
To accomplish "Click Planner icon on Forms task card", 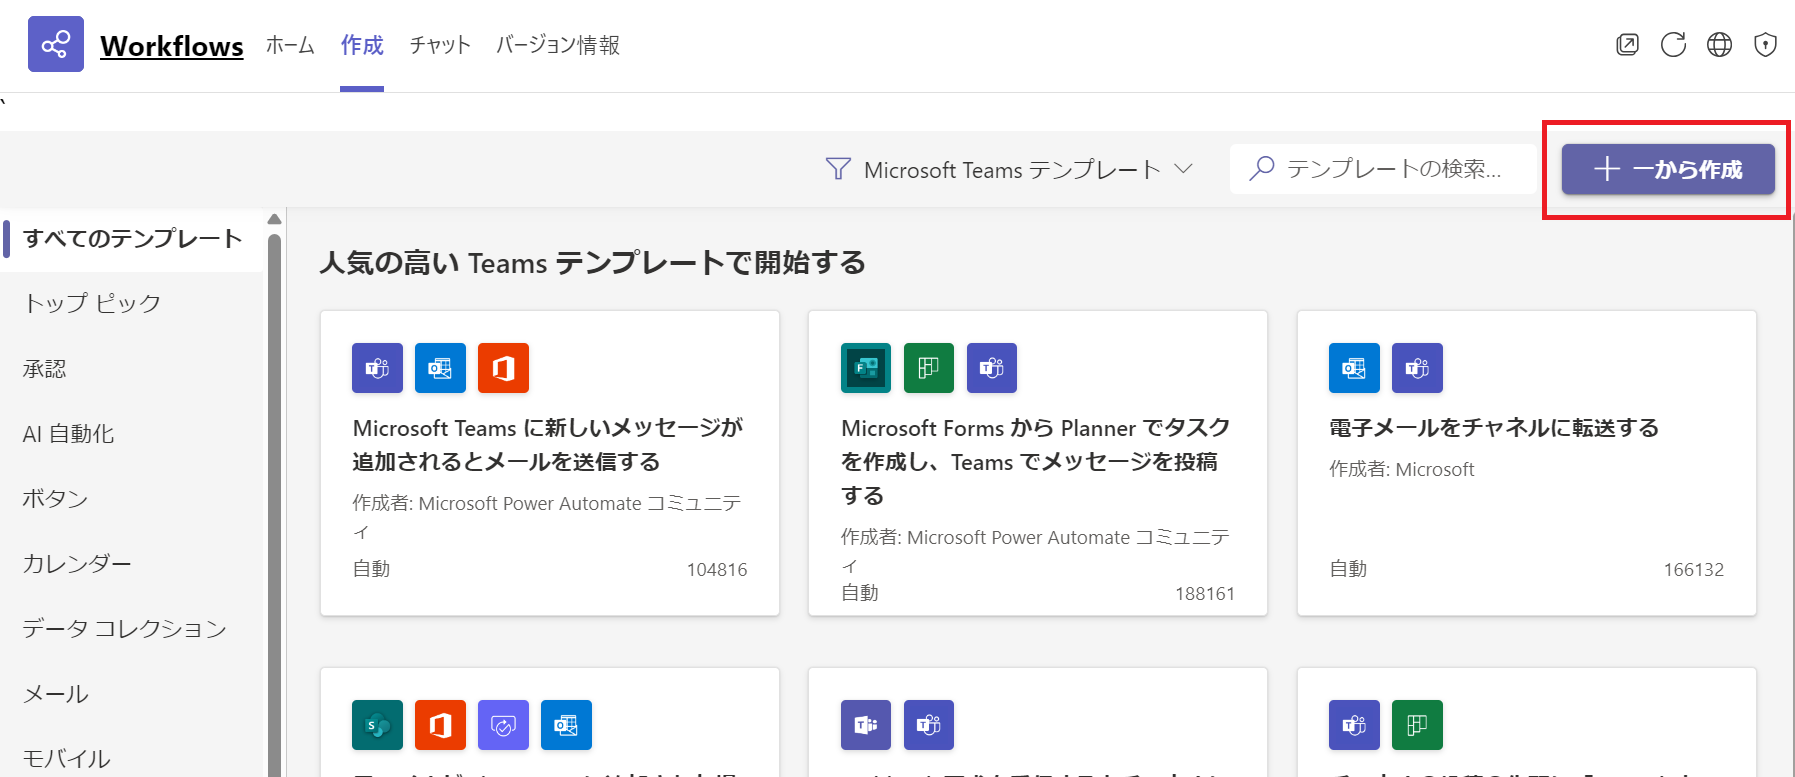I will pyautogui.click(x=929, y=368).
